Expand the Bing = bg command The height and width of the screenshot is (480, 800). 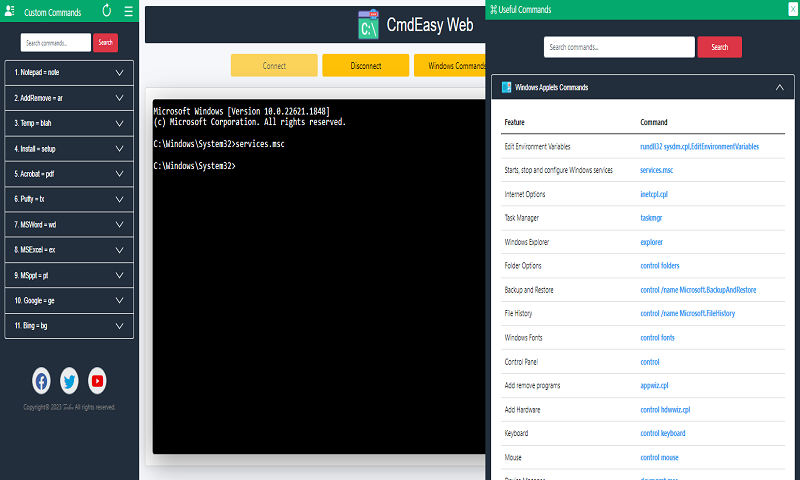69,325
